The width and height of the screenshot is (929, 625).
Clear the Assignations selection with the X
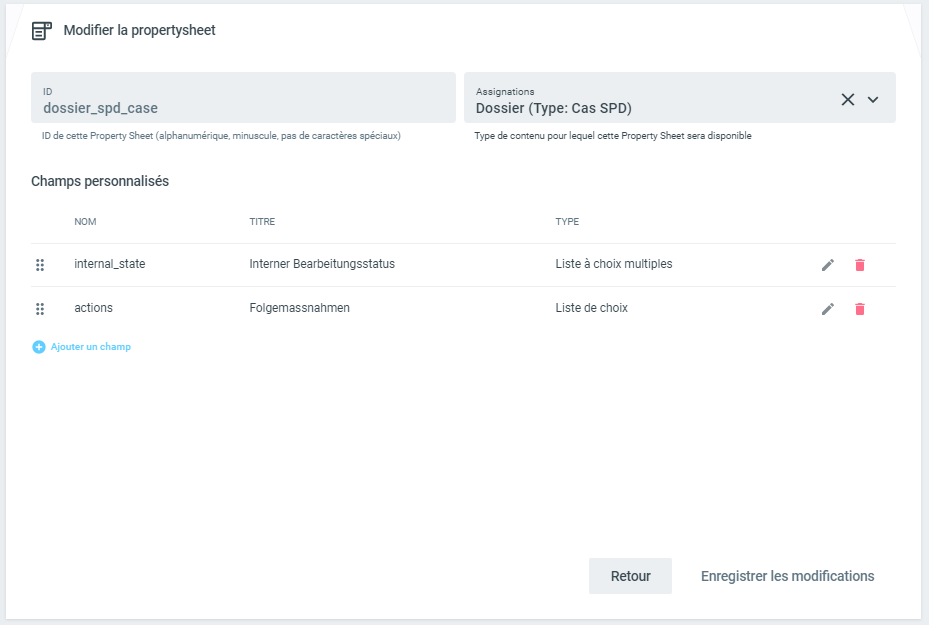[848, 99]
